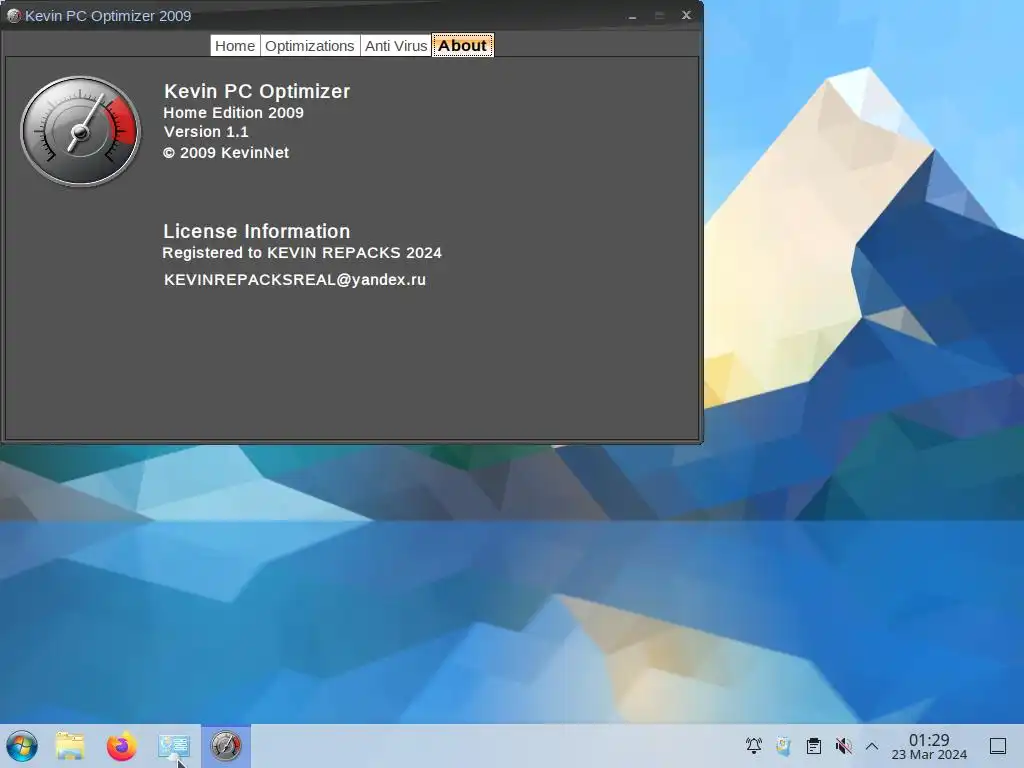1024x768 pixels.
Task: Click the 'License Information' heading
Action: [257, 231]
